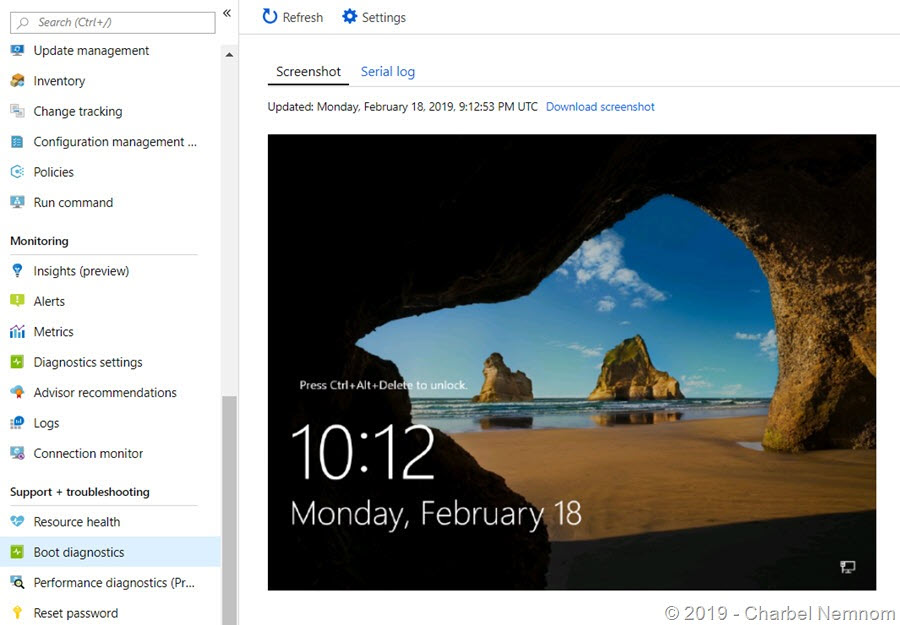This screenshot has width=900, height=625.
Task: Click Reset password text
Action: (76, 613)
